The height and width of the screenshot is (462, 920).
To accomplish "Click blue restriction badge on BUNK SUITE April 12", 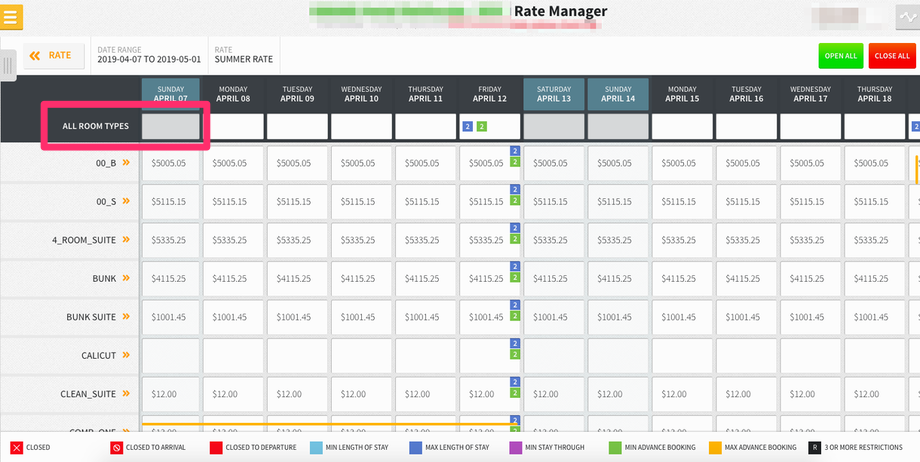I will [515, 305].
